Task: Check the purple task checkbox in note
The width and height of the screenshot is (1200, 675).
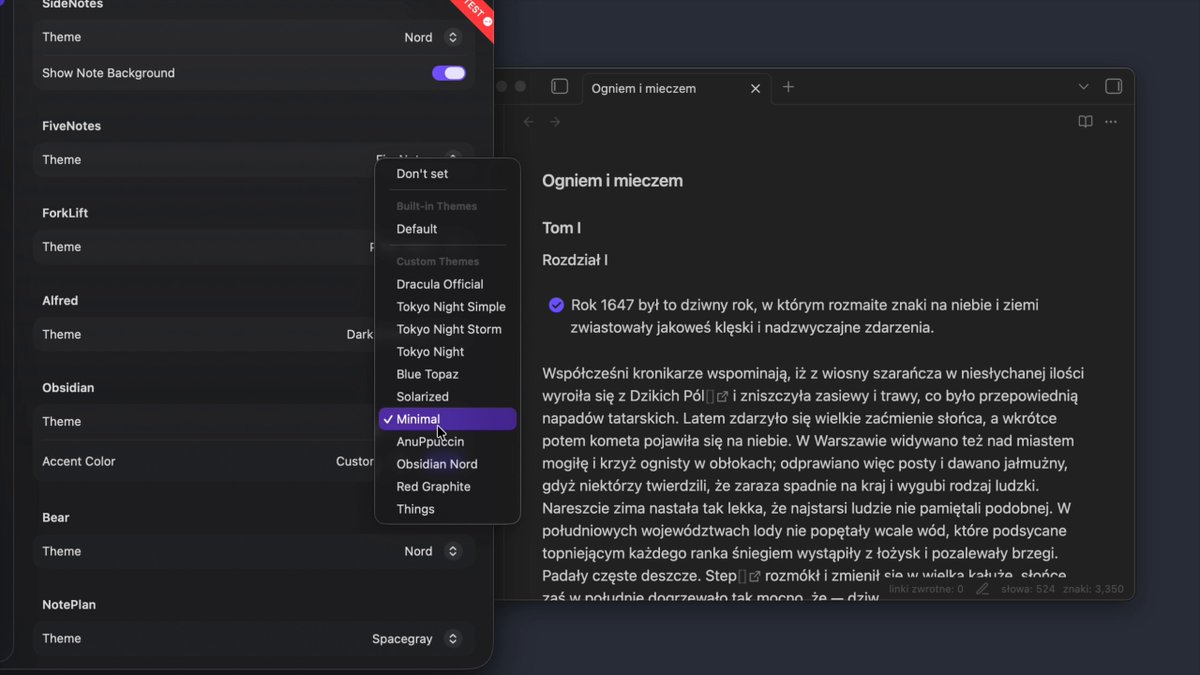Action: (x=556, y=305)
